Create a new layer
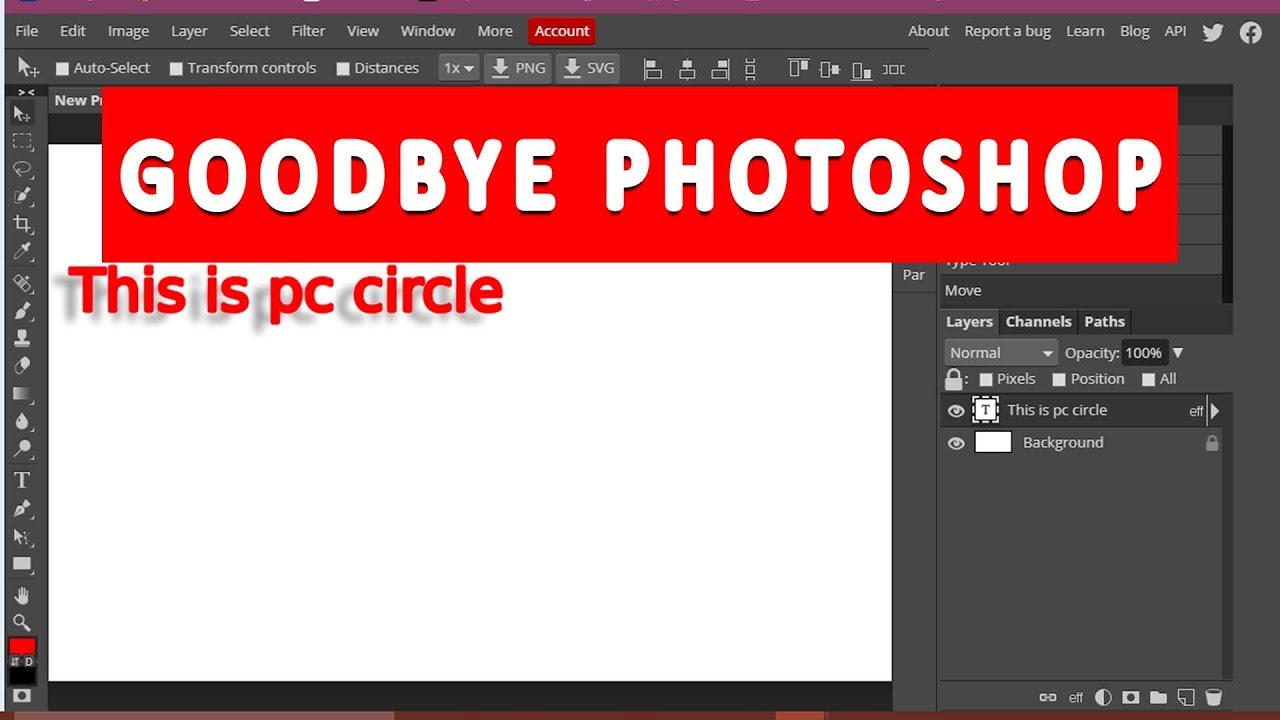Image resolution: width=1280 pixels, height=720 pixels. click(x=1186, y=697)
